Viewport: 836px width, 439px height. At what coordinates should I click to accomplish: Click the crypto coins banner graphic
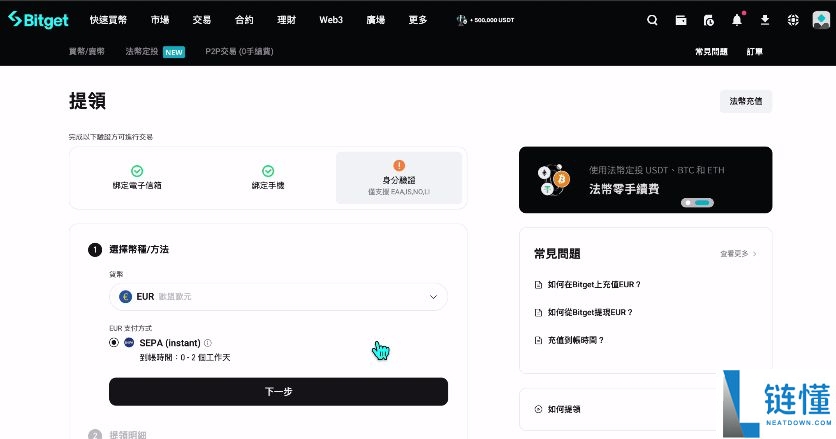tap(554, 180)
